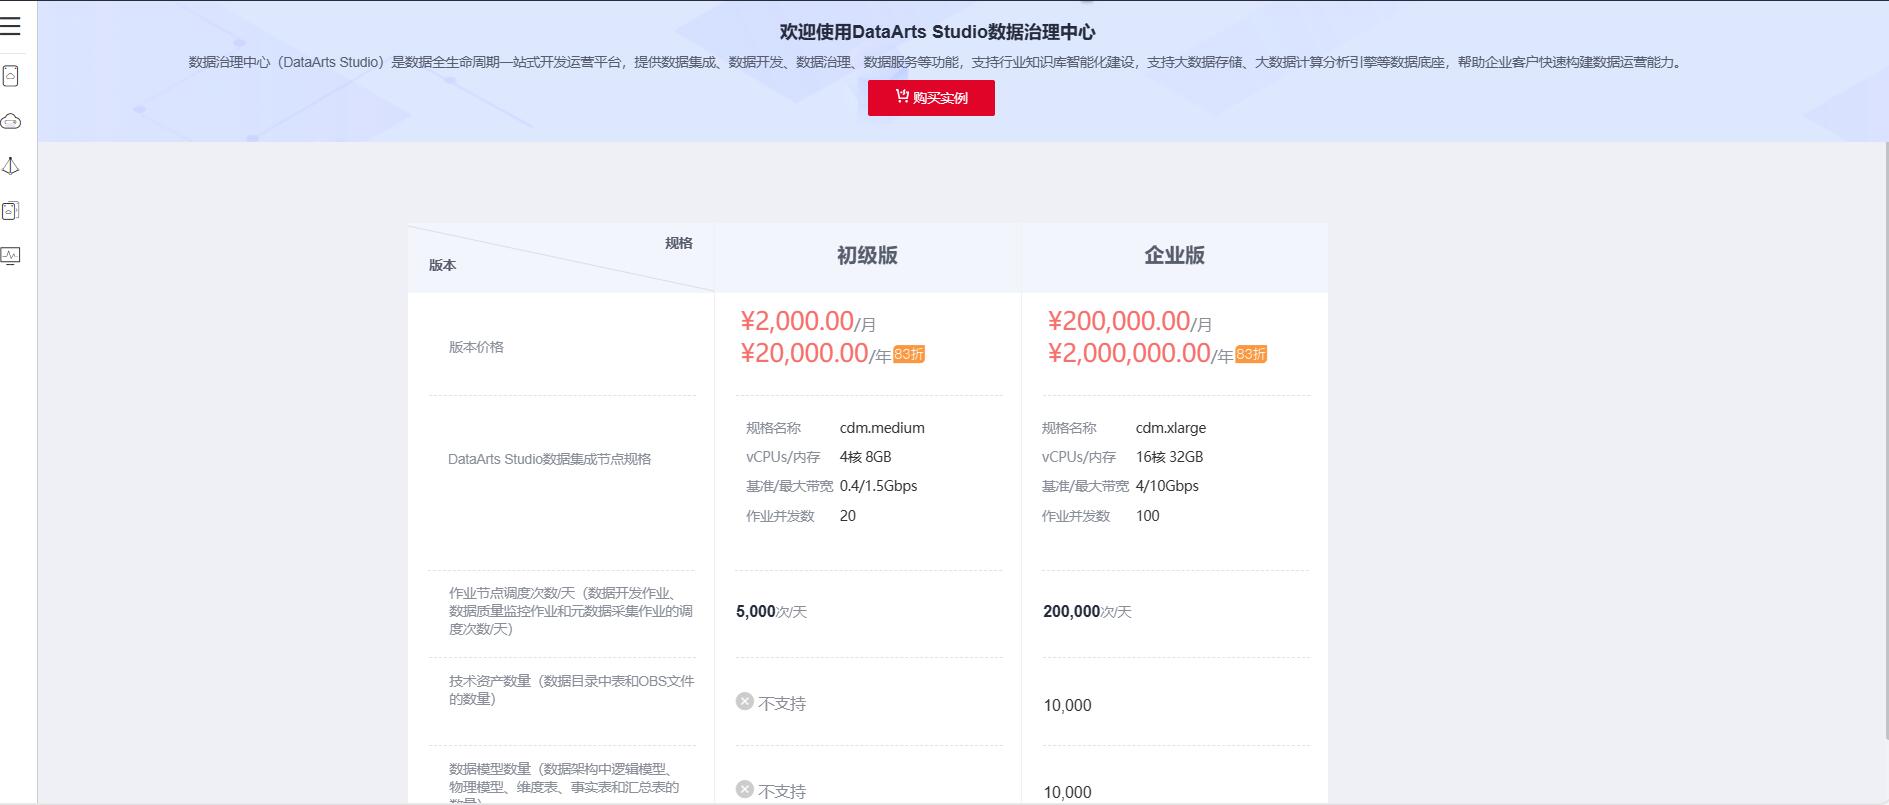
Task: Click the monitor waveform sidebar icon
Action: pyautogui.click(x=11, y=256)
